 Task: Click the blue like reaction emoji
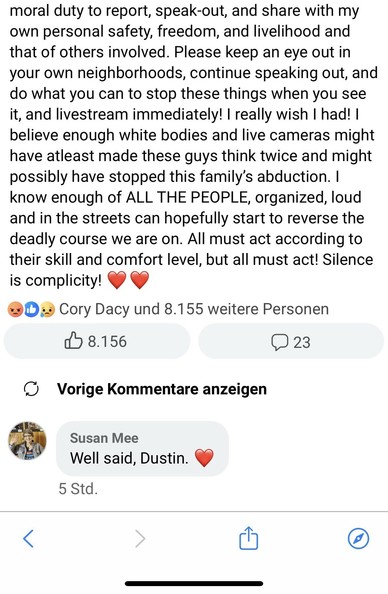31,310
